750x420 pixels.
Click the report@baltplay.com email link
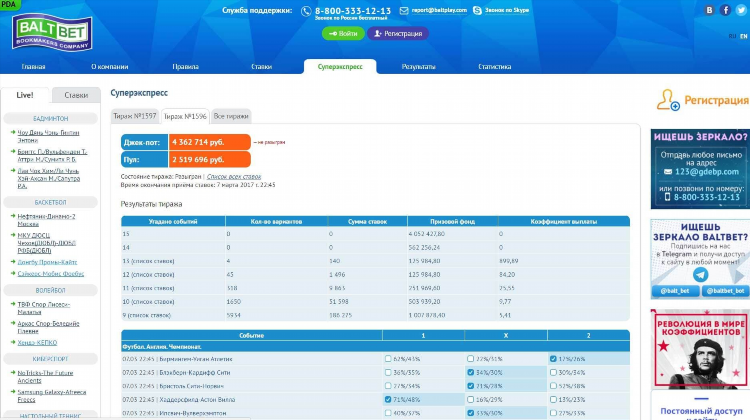pos(439,10)
